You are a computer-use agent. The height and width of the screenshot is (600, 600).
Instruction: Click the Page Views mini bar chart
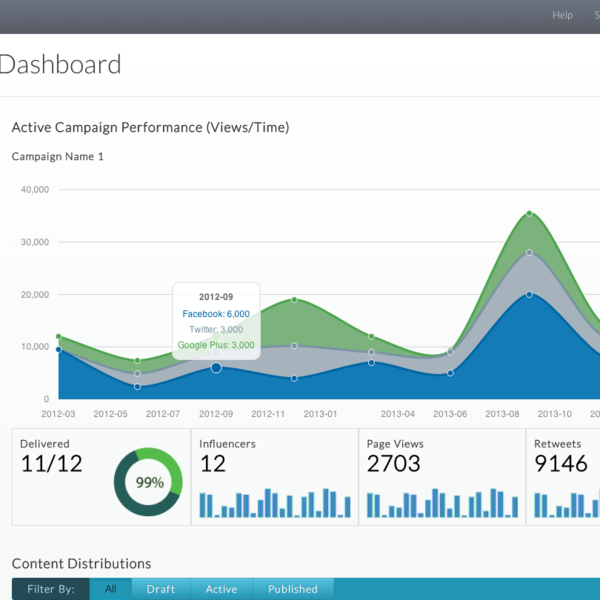tap(442, 502)
